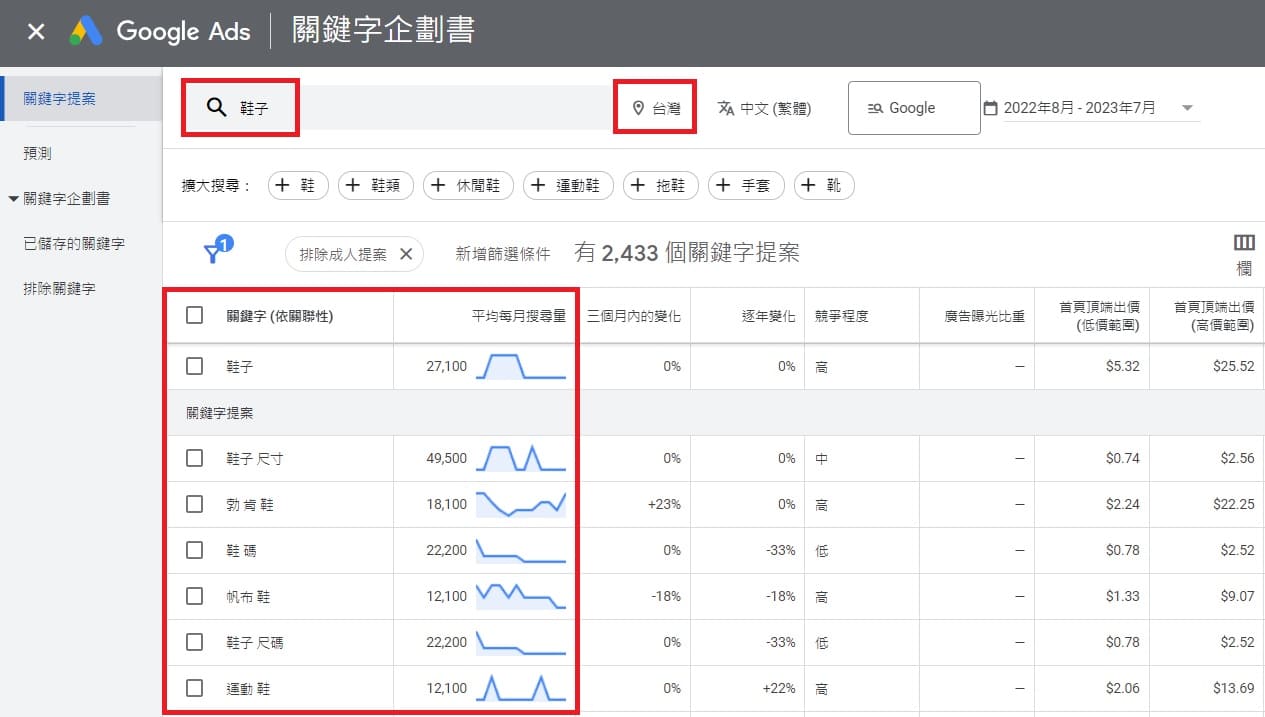The height and width of the screenshot is (717, 1265).
Task: Check the 運動鞋 table row checkbox
Action: (x=195, y=688)
